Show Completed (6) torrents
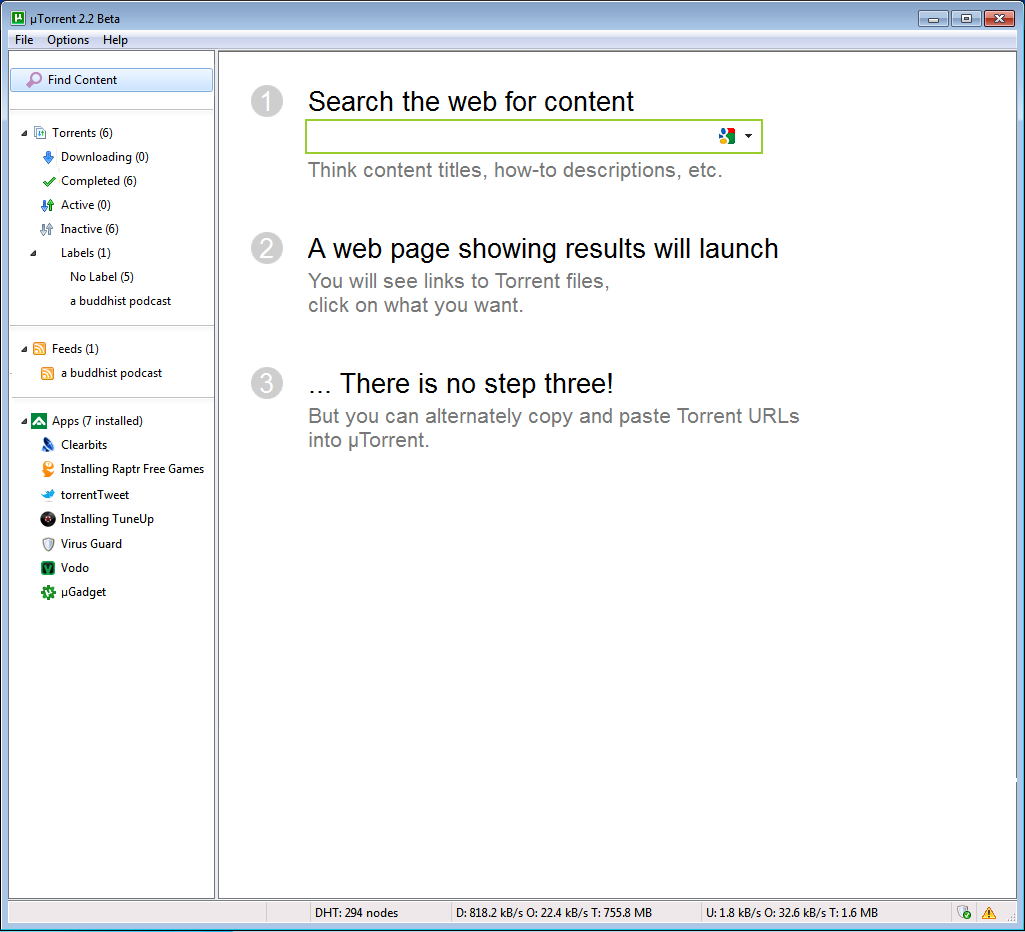This screenshot has width=1025, height=932. (x=99, y=181)
